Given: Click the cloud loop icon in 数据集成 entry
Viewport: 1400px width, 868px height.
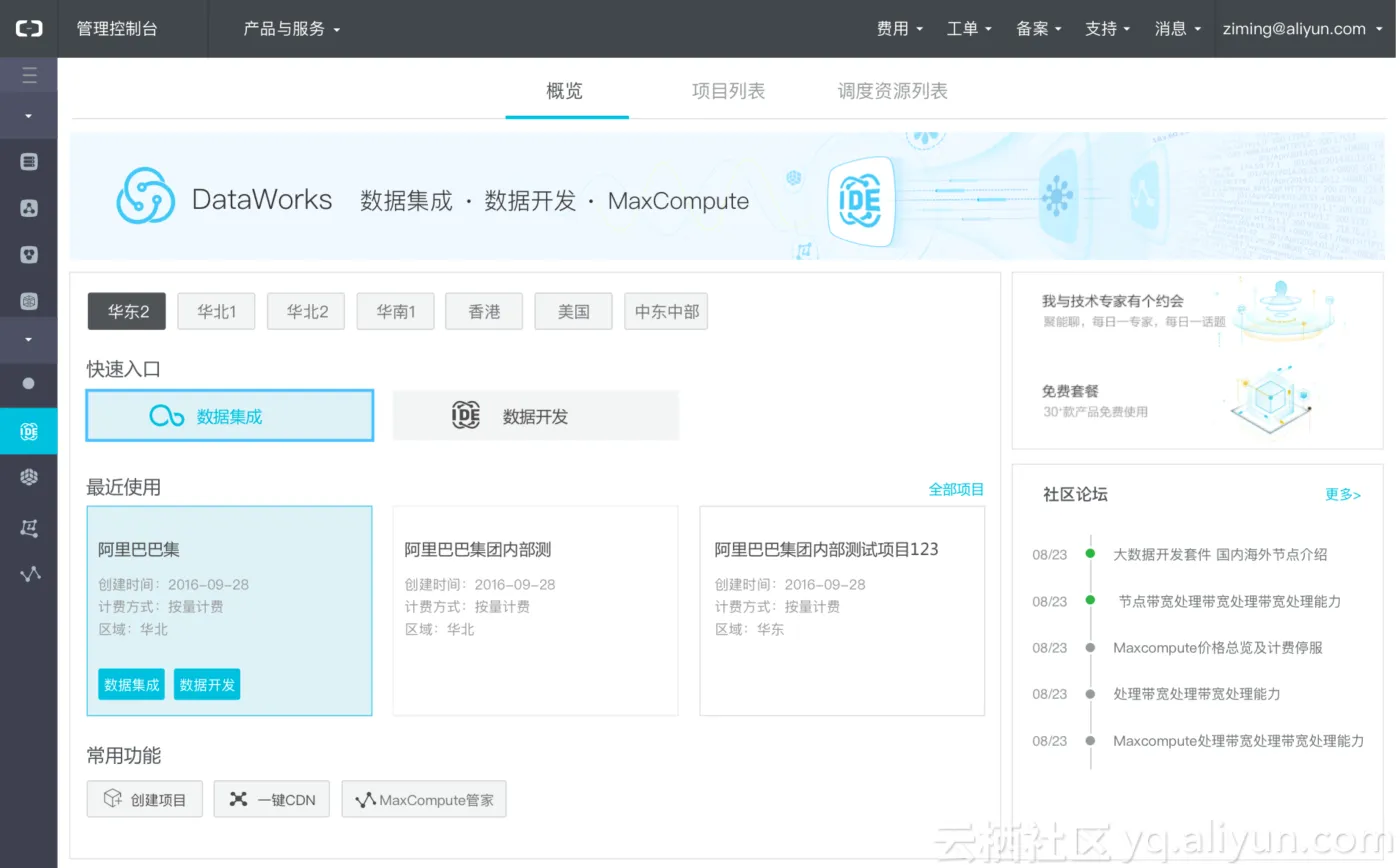Looking at the screenshot, I should coord(167,416).
